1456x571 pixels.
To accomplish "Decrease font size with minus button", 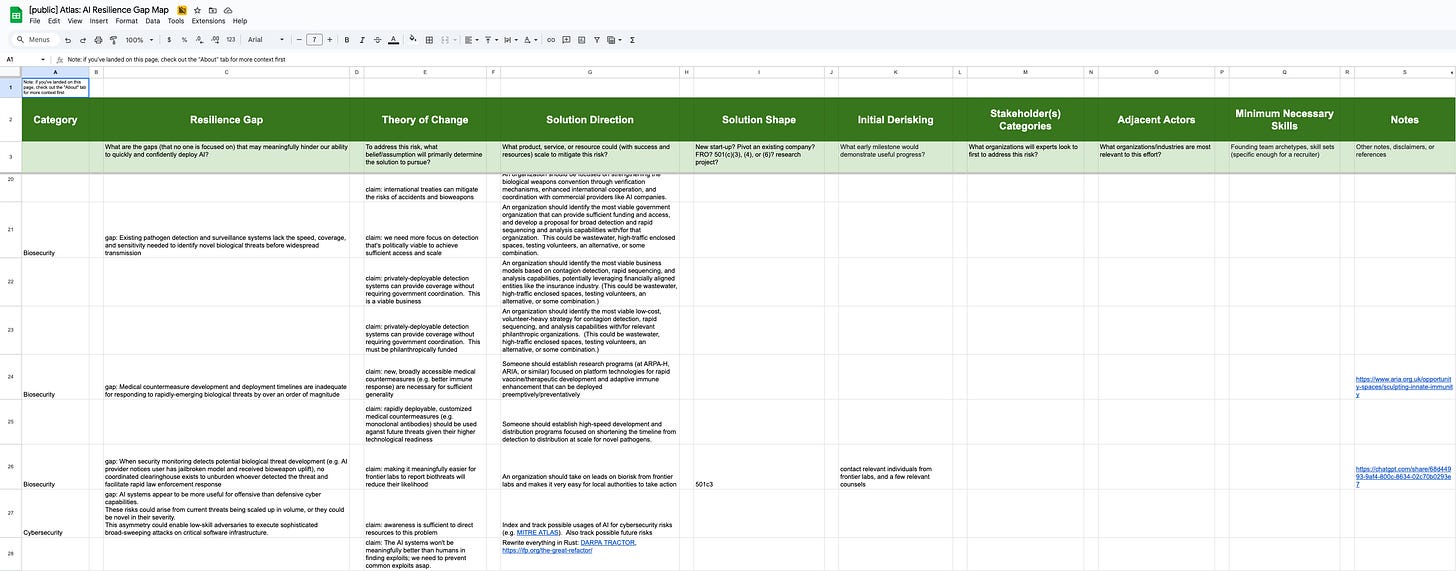I will coord(299,40).
